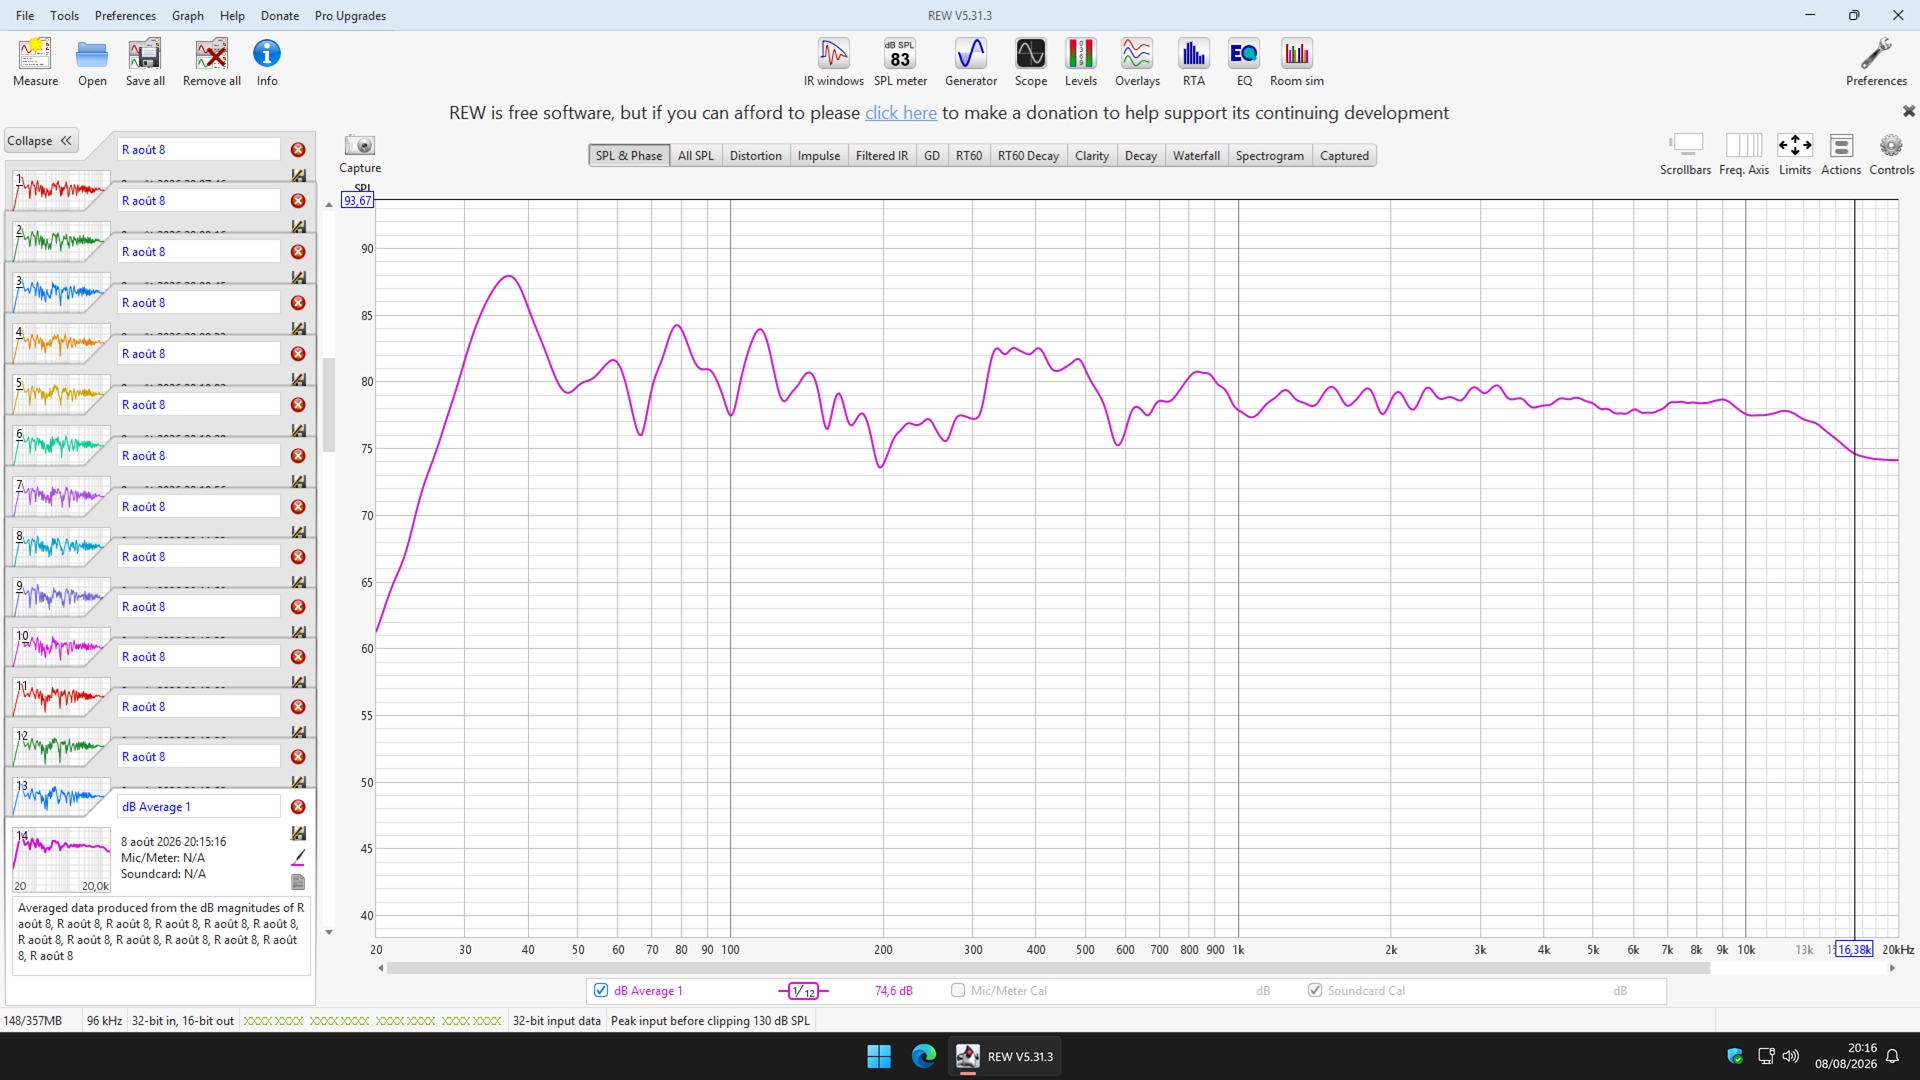
Task: Open the Windows Start menu
Action: (879, 1057)
